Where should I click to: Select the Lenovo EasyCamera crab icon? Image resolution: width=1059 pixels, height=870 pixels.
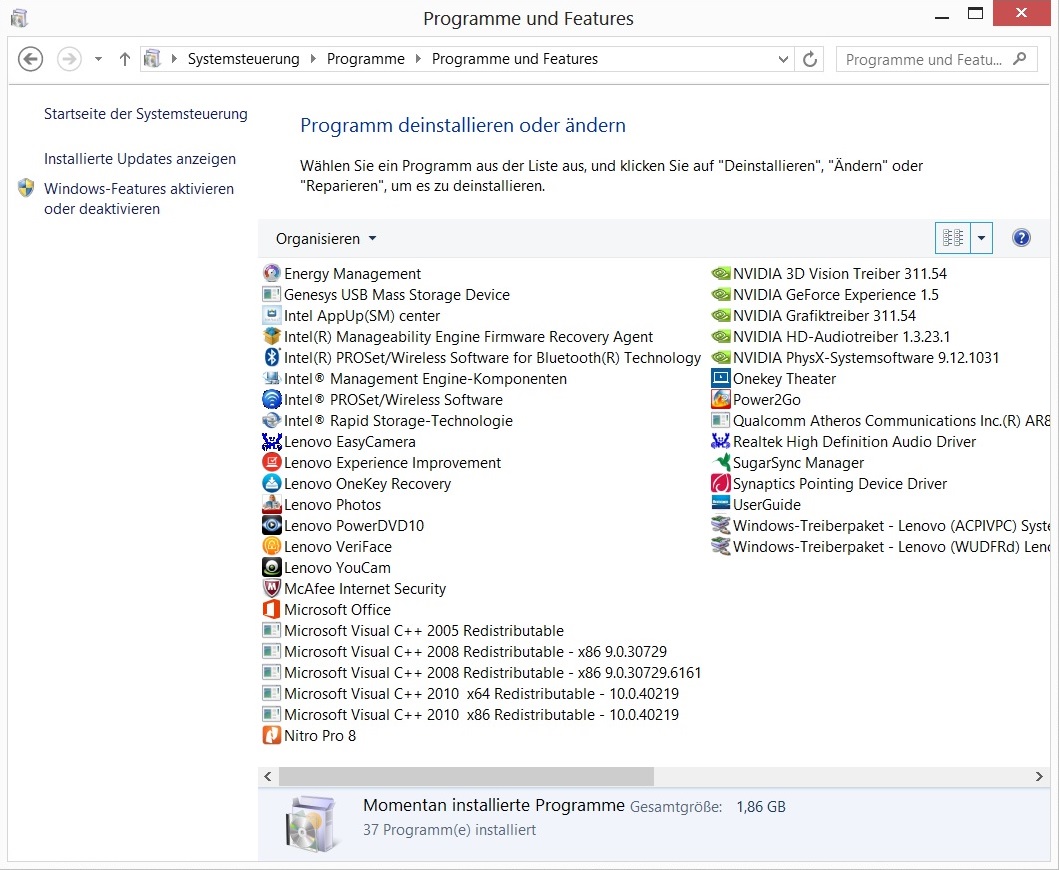tap(272, 441)
